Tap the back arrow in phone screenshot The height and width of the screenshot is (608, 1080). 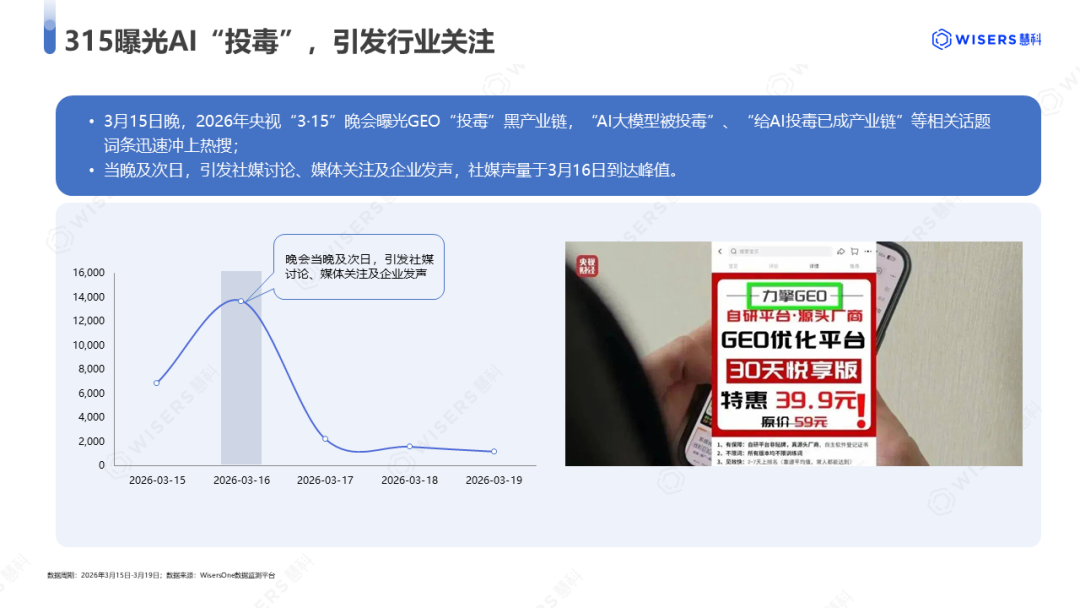720,250
